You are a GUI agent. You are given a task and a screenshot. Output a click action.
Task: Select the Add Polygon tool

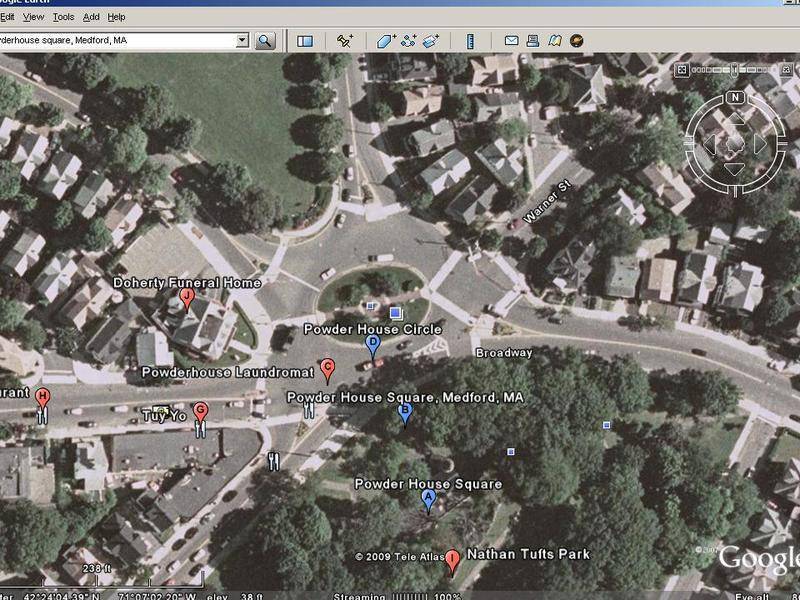(x=386, y=41)
